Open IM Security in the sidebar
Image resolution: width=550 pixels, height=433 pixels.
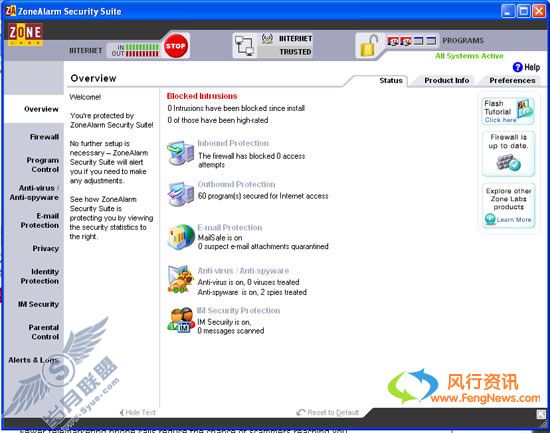pyautogui.click(x=38, y=304)
